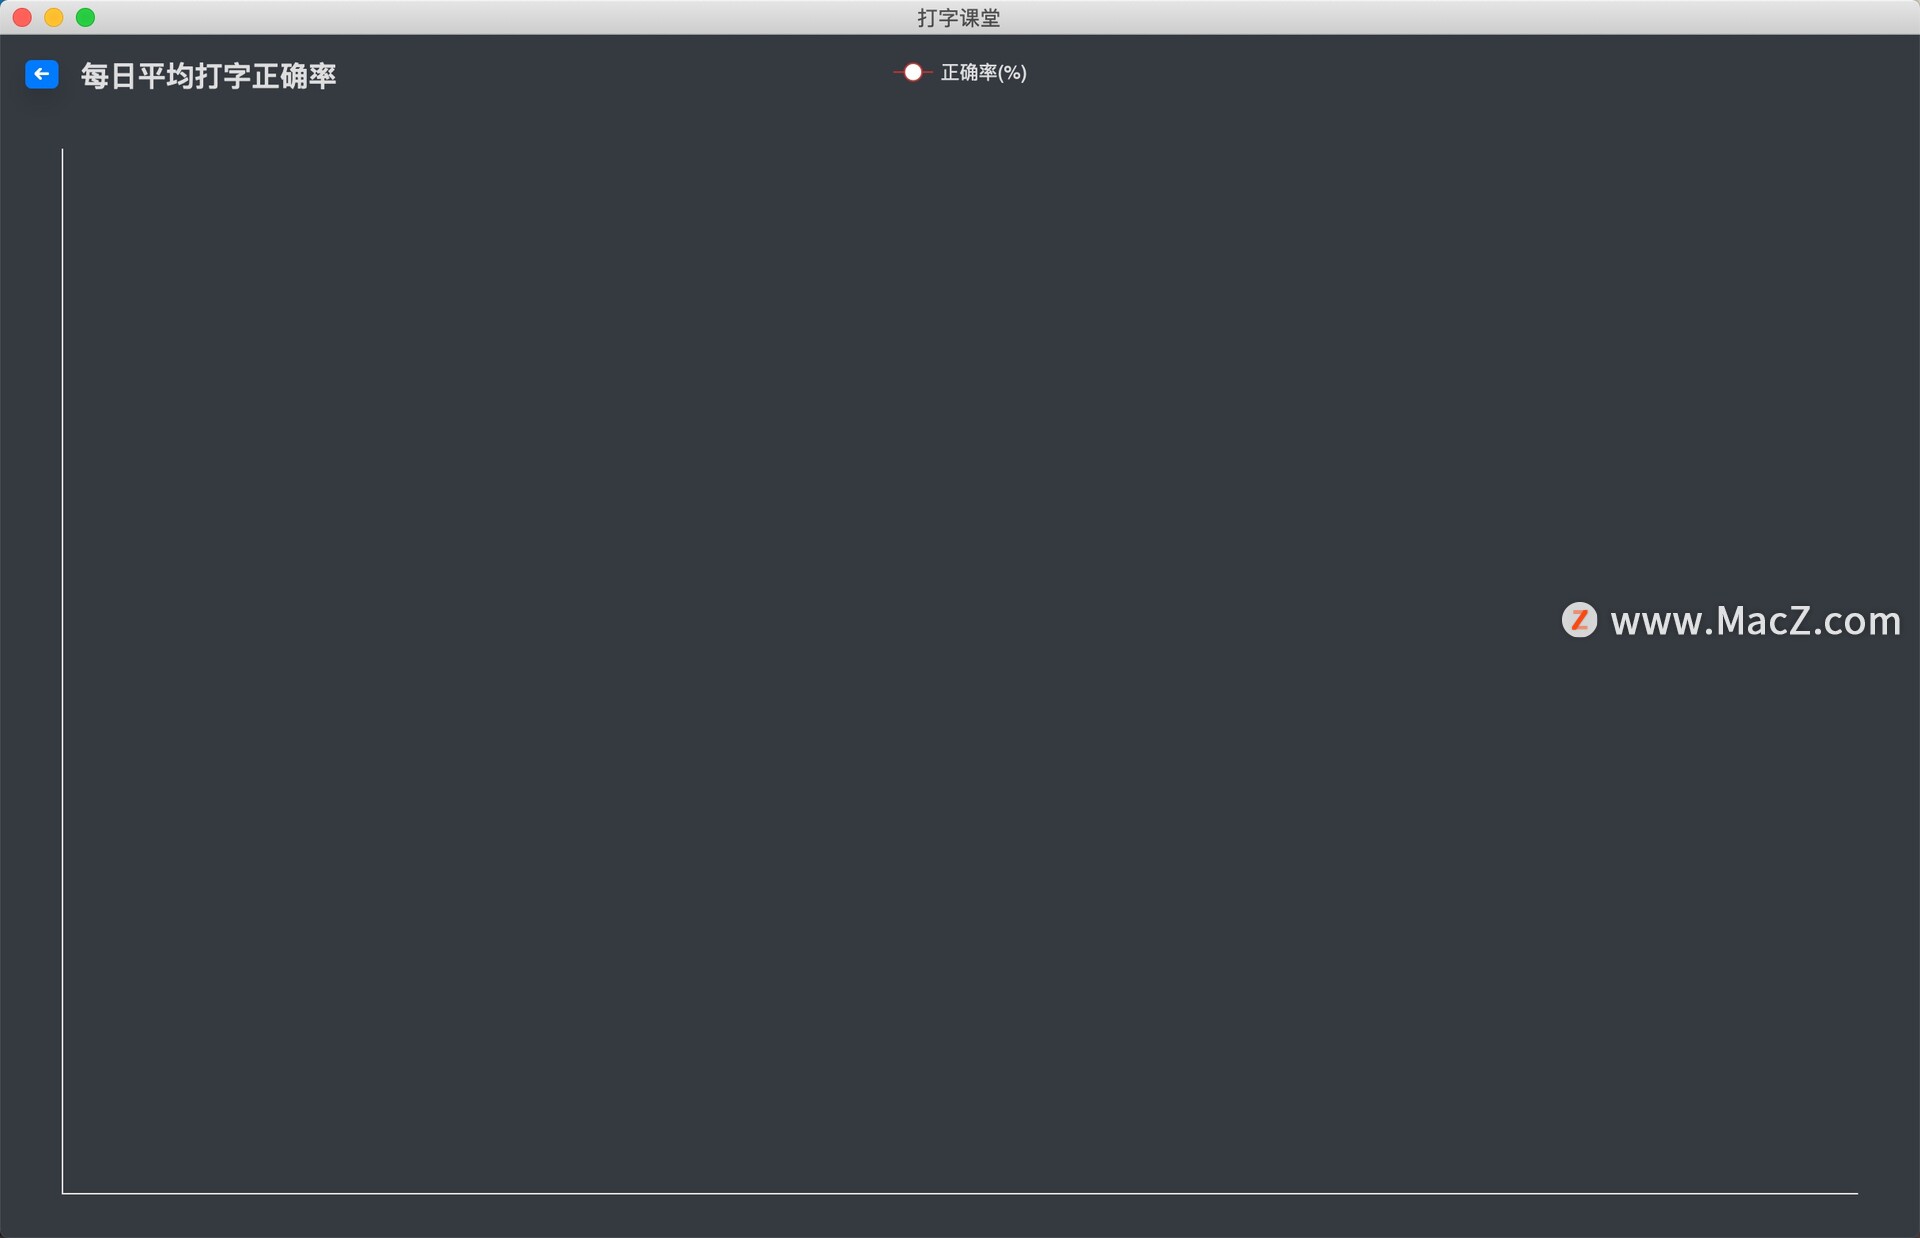Open the www.MacZ.com watermark link

pyautogui.click(x=1755, y=621)
